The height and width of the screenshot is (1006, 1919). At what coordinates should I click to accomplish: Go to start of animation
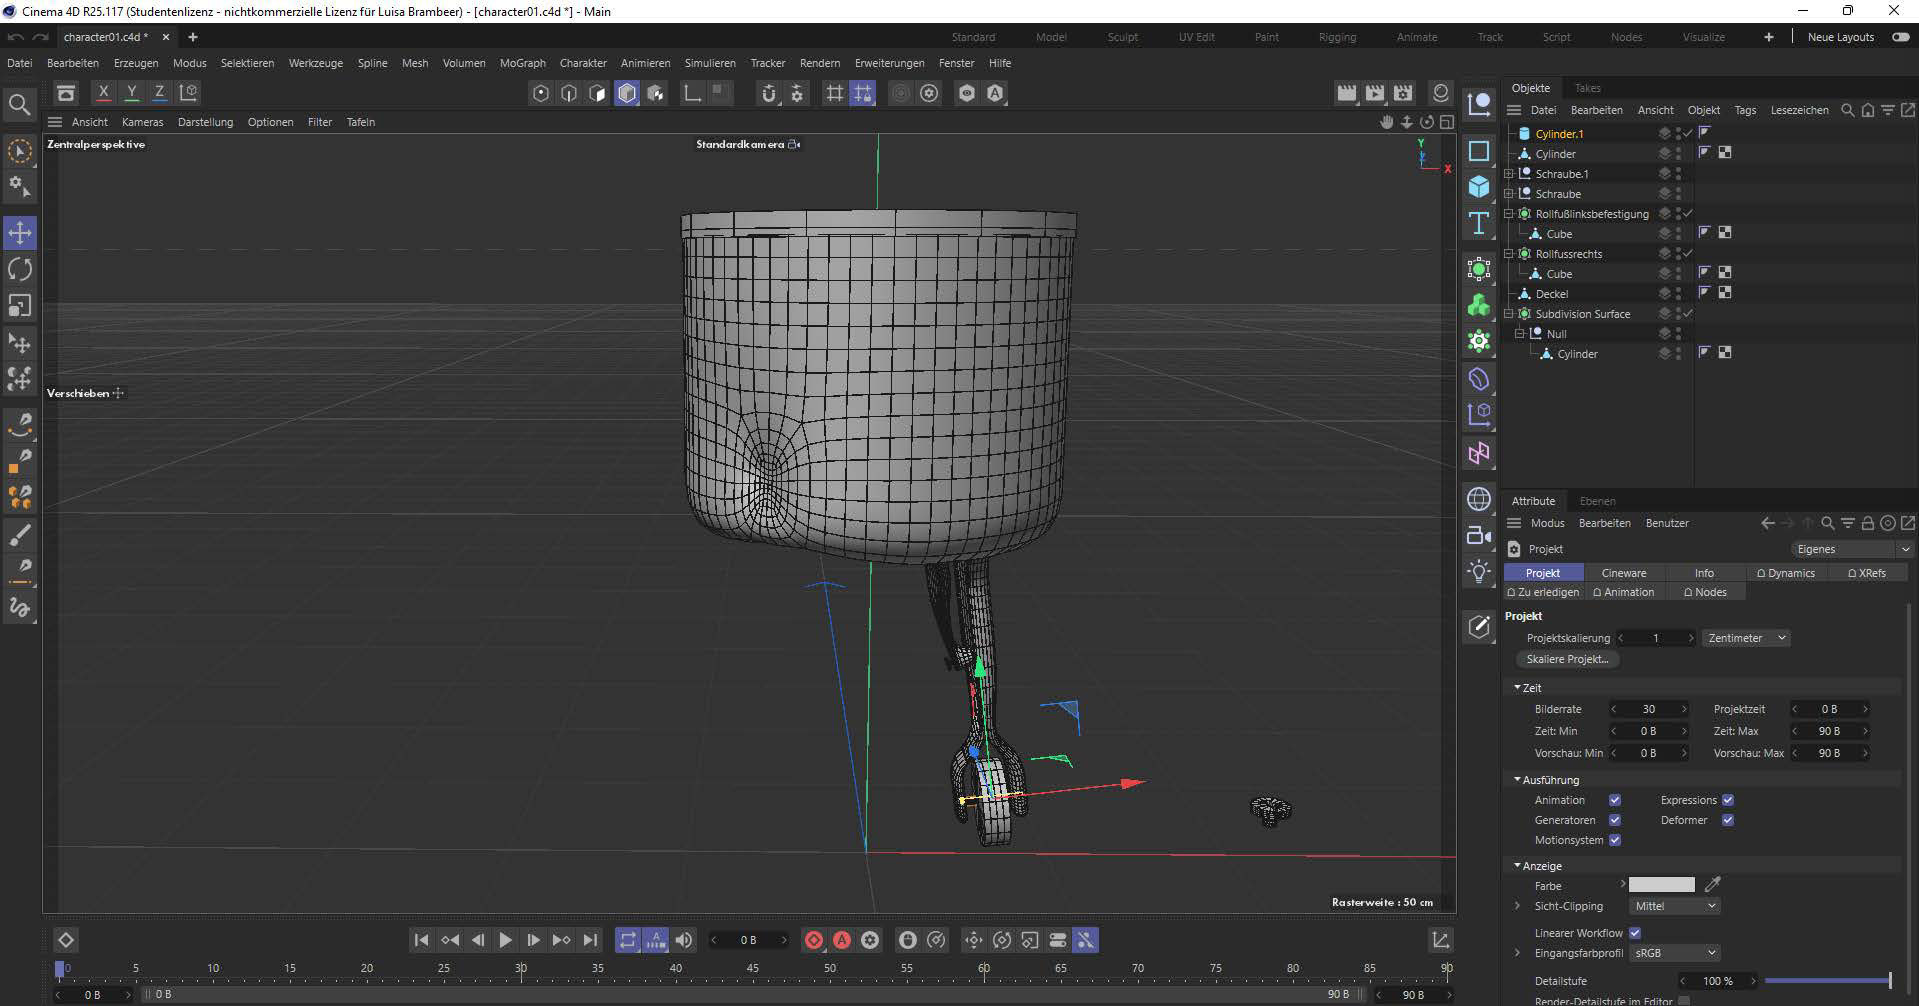click(421, 940)
